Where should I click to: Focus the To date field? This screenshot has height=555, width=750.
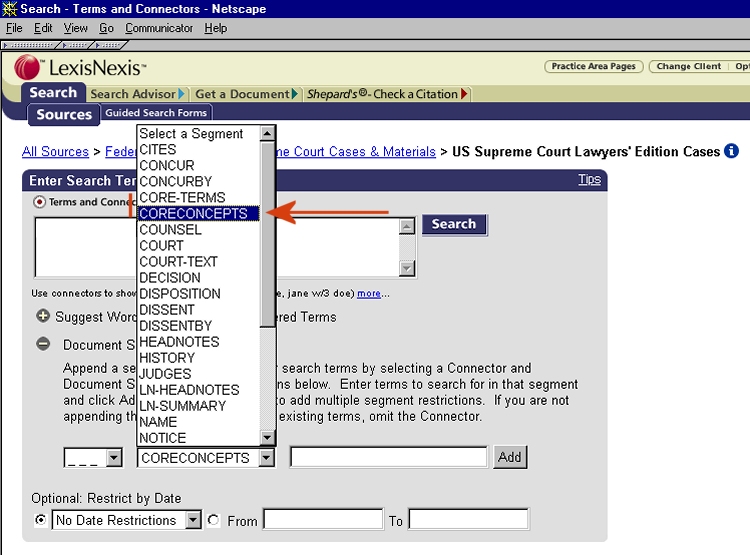468,519
